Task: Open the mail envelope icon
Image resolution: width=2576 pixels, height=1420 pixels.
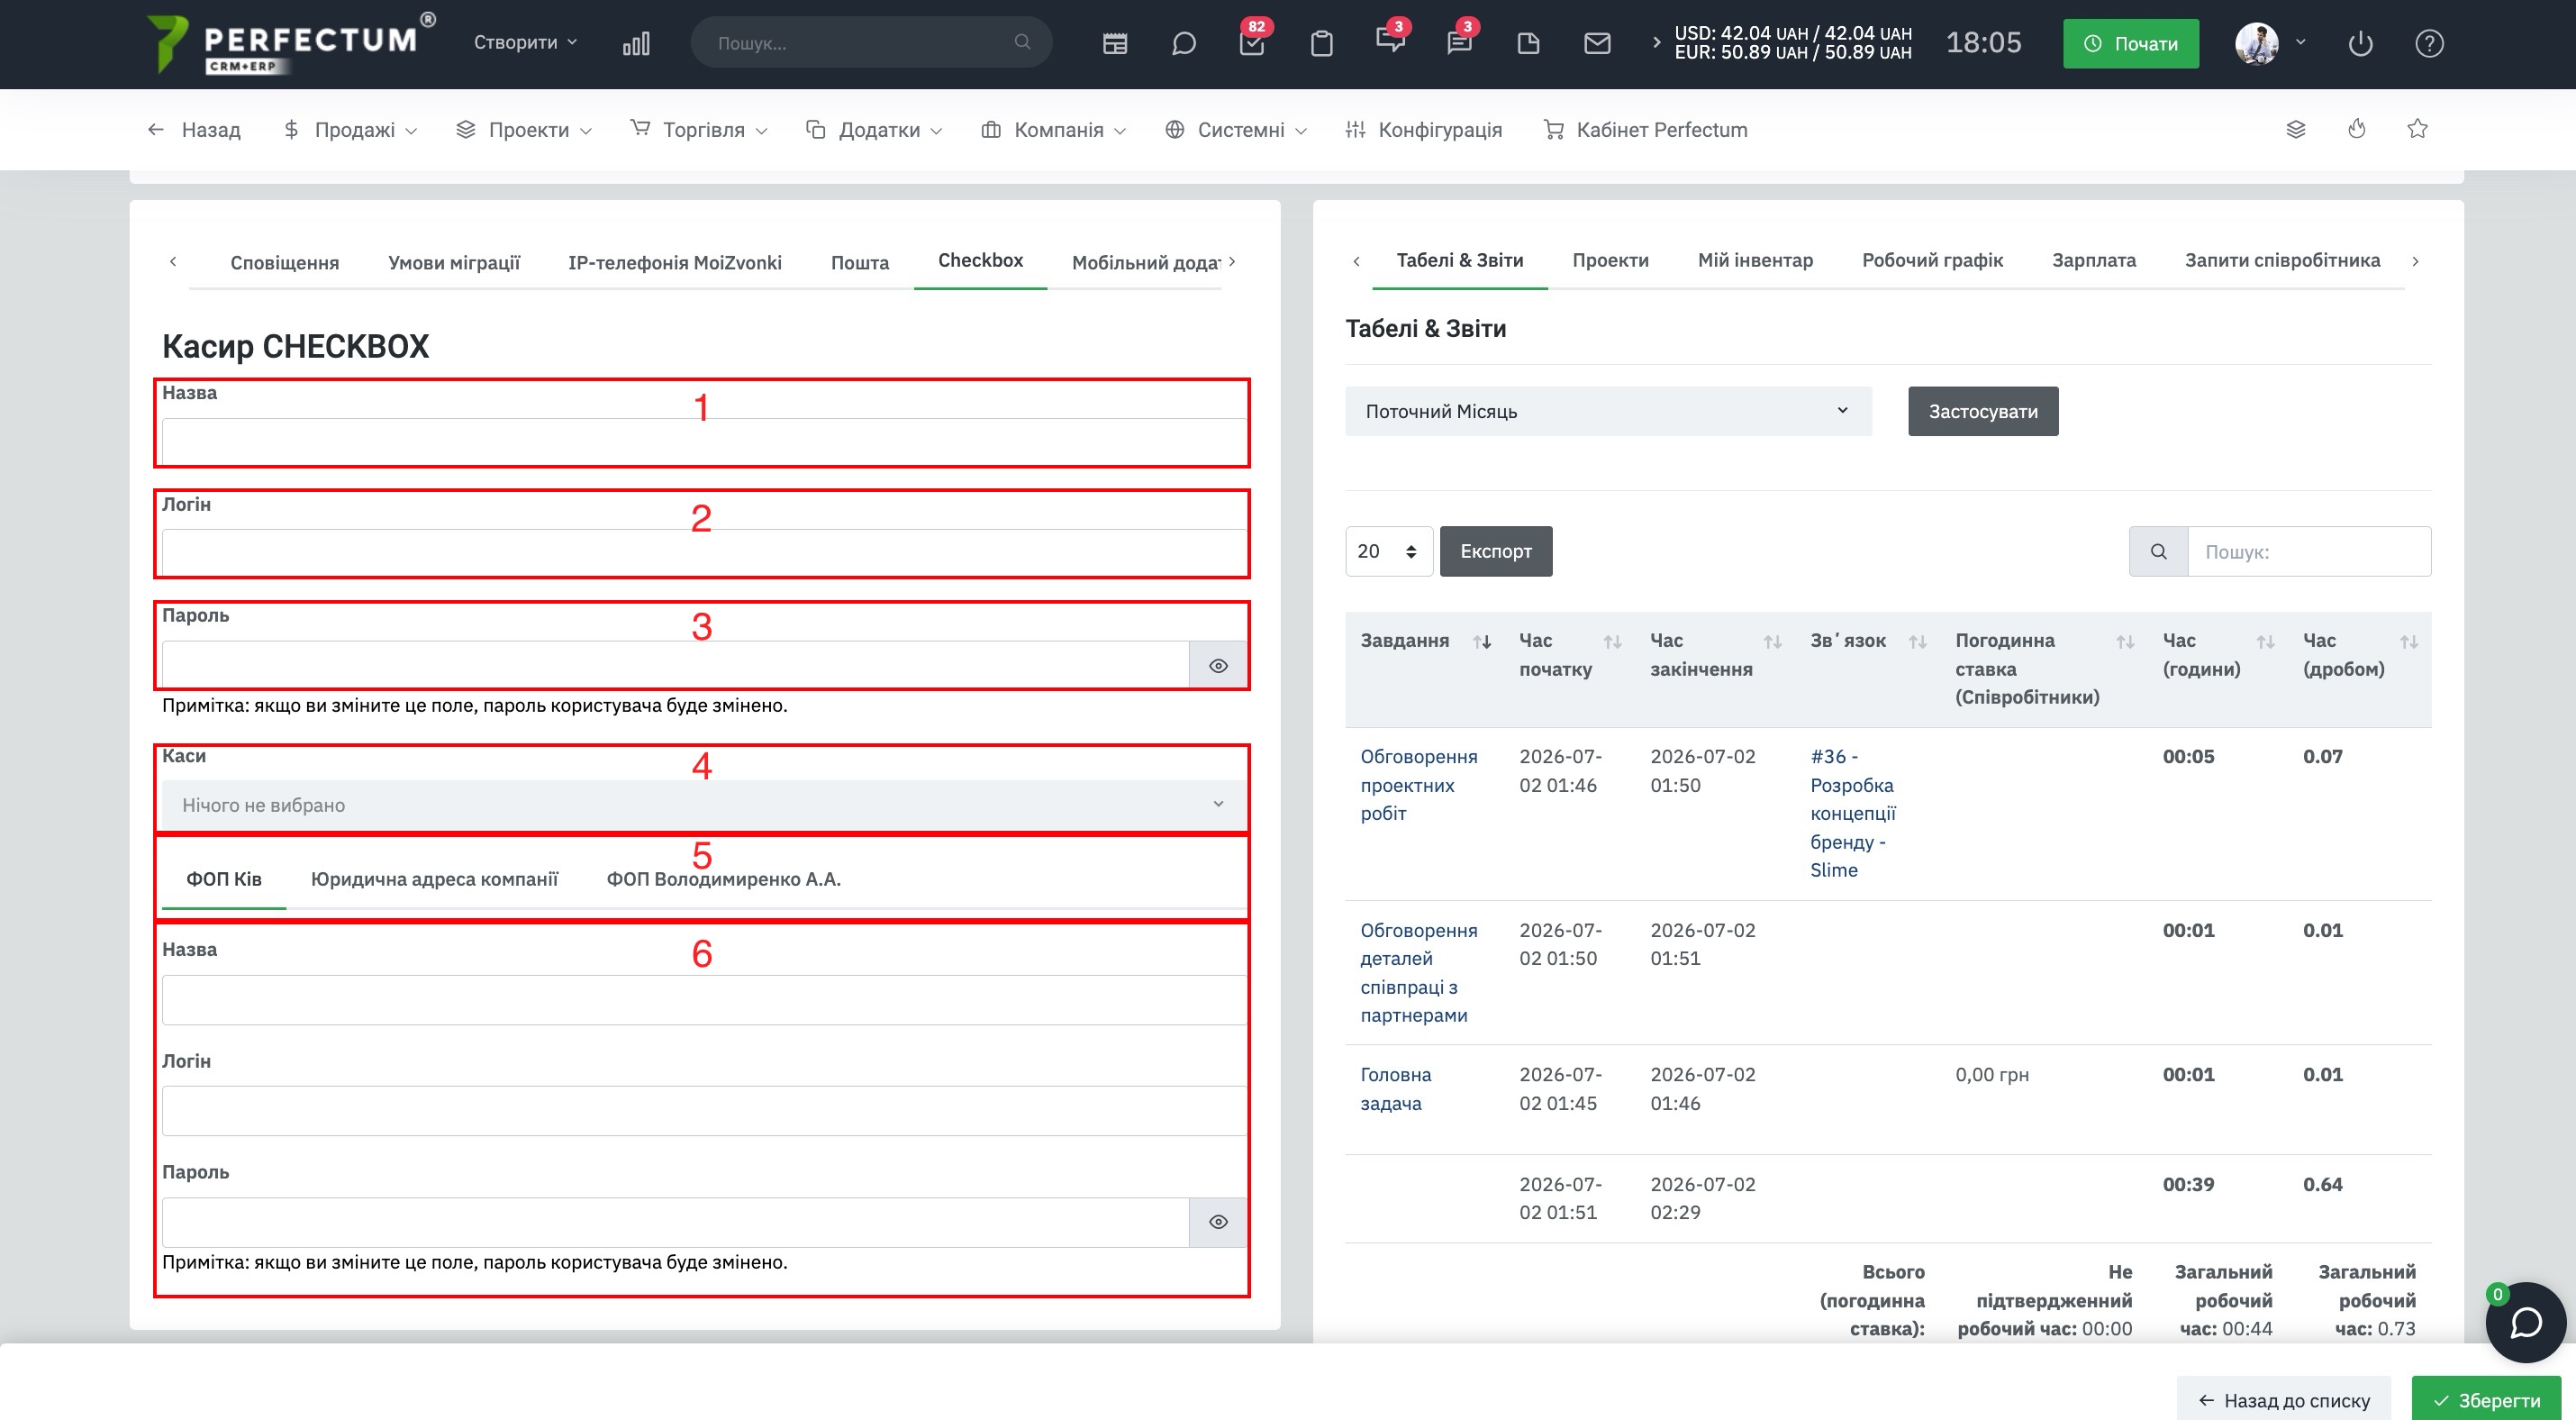Action: (x=1597, y=43)
